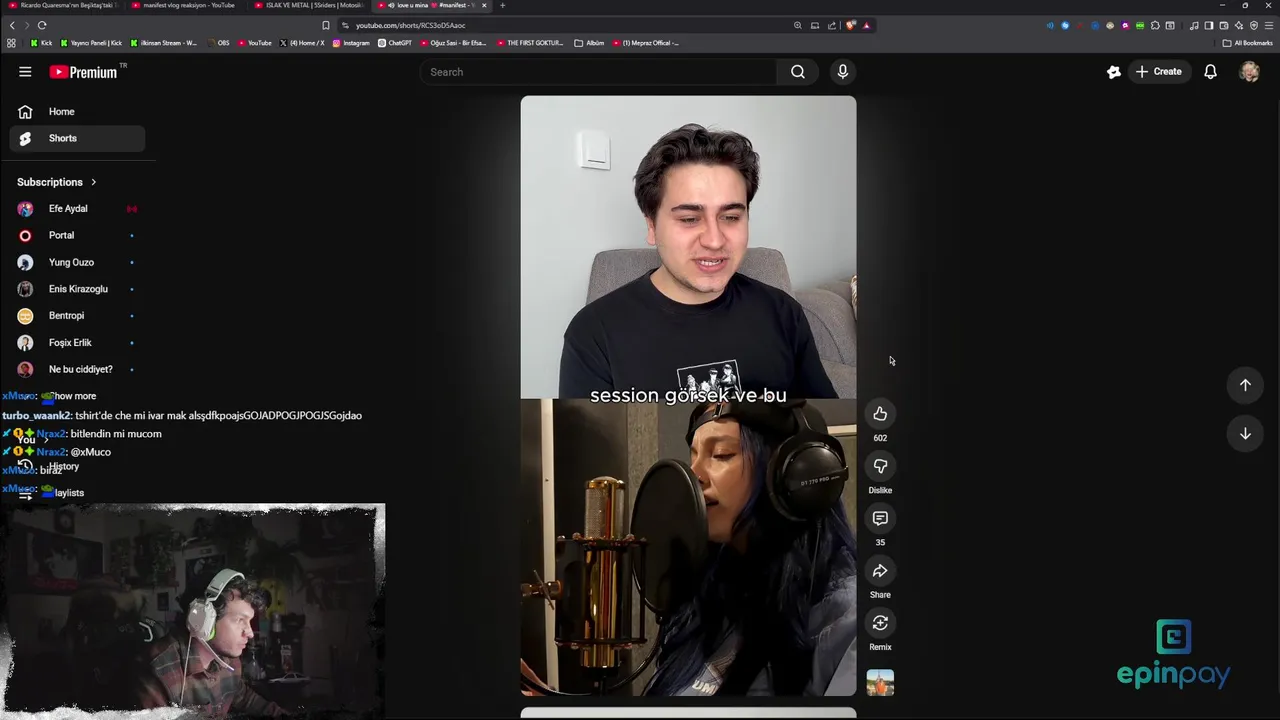This screenshot has height=720, width=1280.
Task: Open the YouTube bookmark
Action: point(254,43)
